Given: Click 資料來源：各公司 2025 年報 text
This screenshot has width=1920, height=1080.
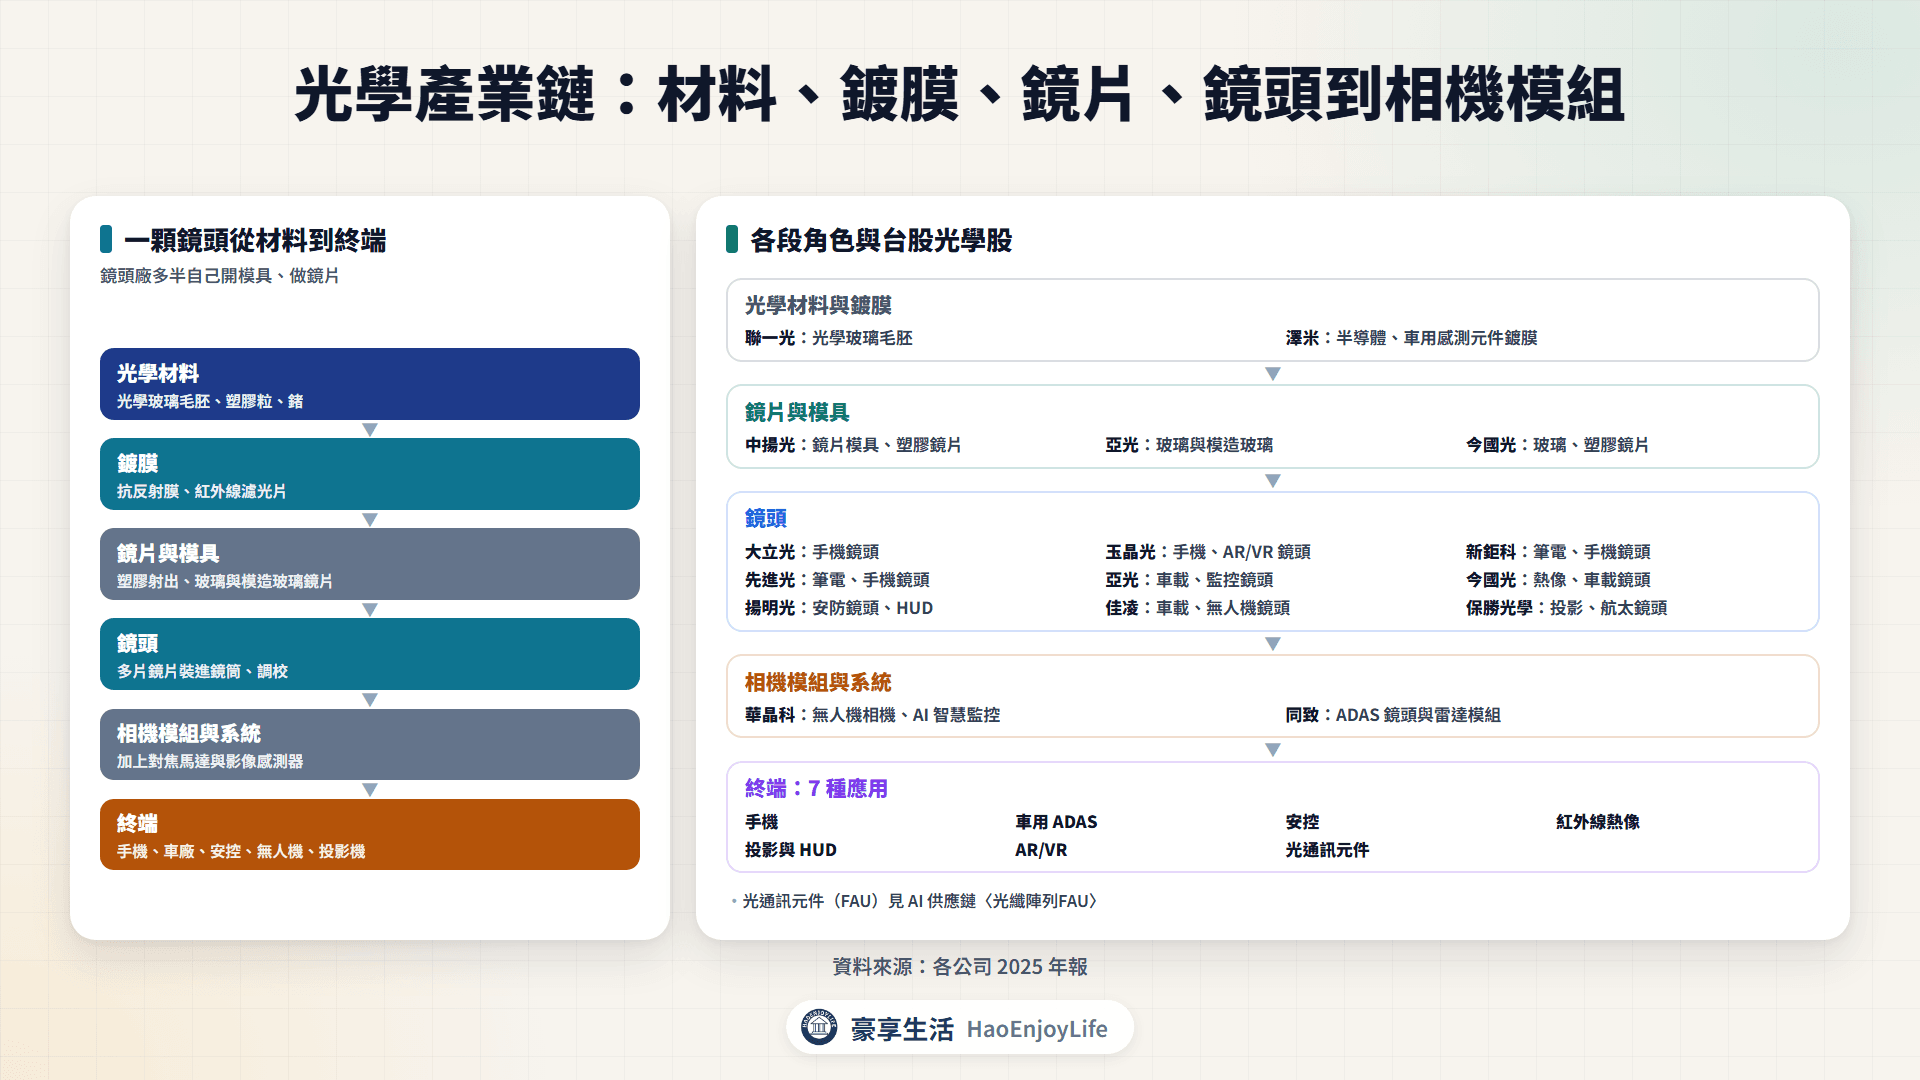Looking at the screenshot, I should click(x=960, y=967).
